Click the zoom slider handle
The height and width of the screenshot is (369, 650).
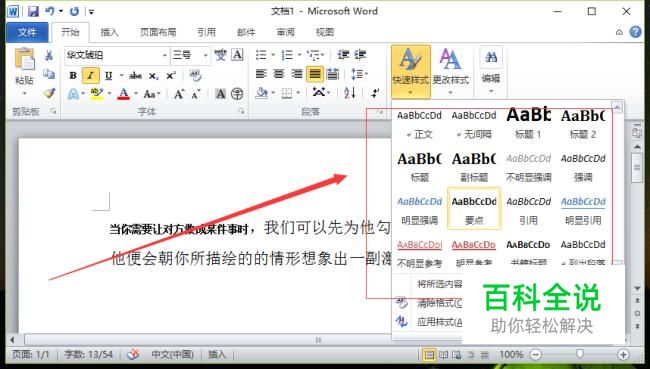580,354
